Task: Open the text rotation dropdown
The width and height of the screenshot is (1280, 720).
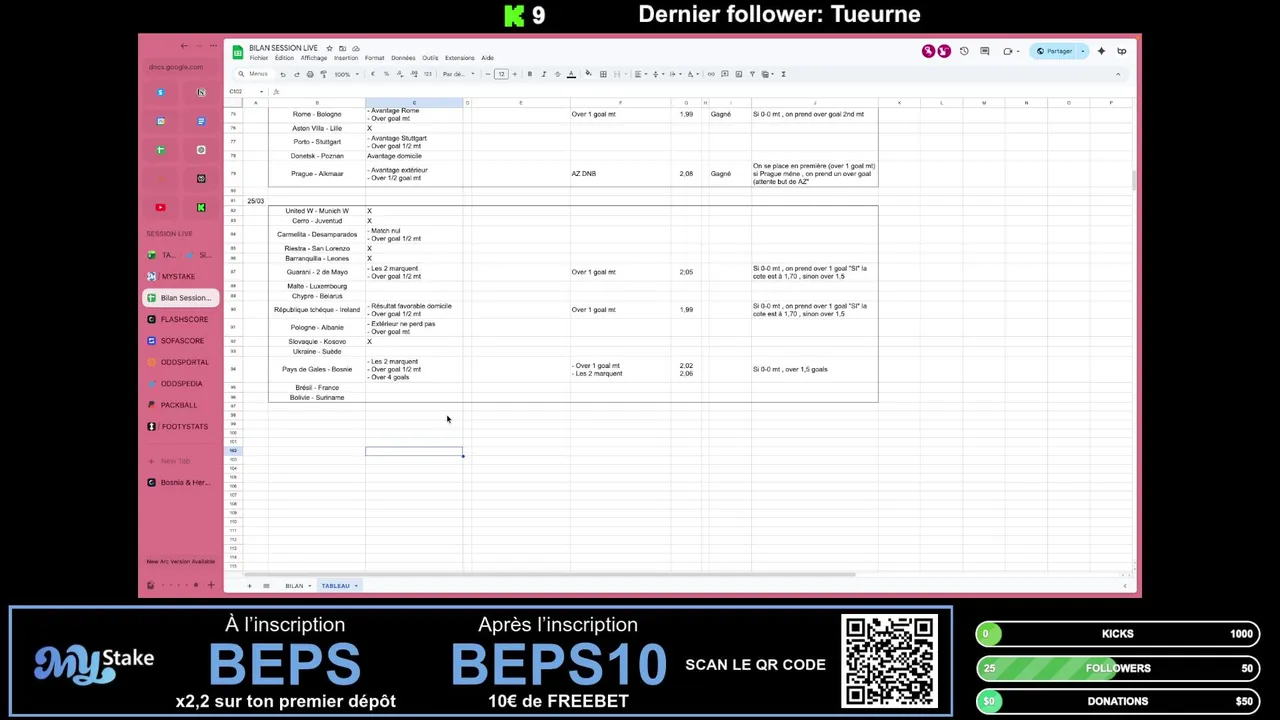Action: click(x=692, y=74)
